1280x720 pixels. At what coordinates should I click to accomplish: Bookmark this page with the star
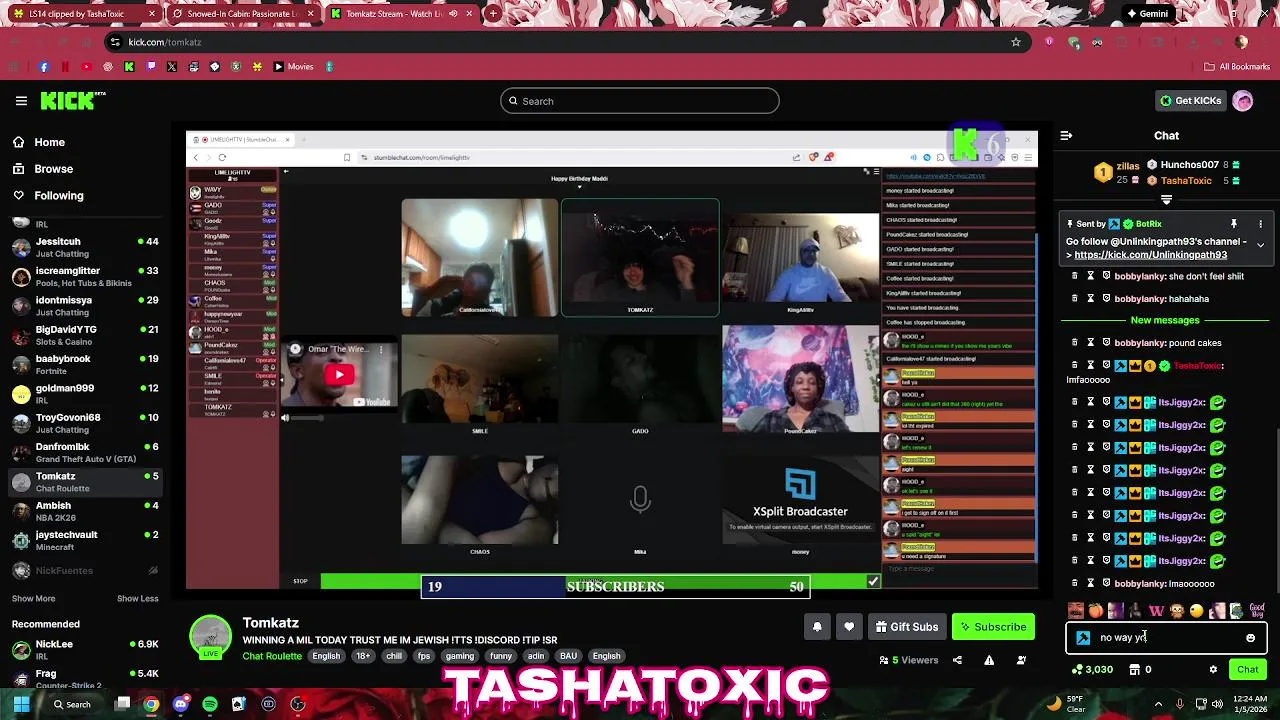(1016, 42)
